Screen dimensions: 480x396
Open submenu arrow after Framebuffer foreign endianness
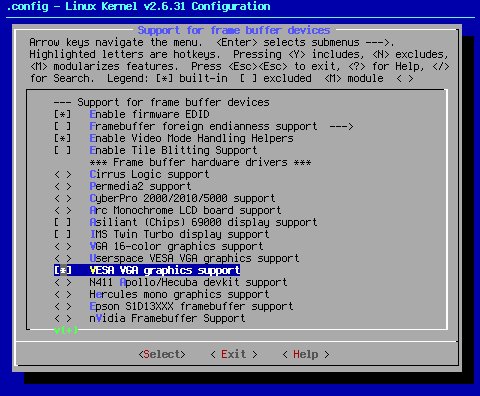click(x=341, y=127)
